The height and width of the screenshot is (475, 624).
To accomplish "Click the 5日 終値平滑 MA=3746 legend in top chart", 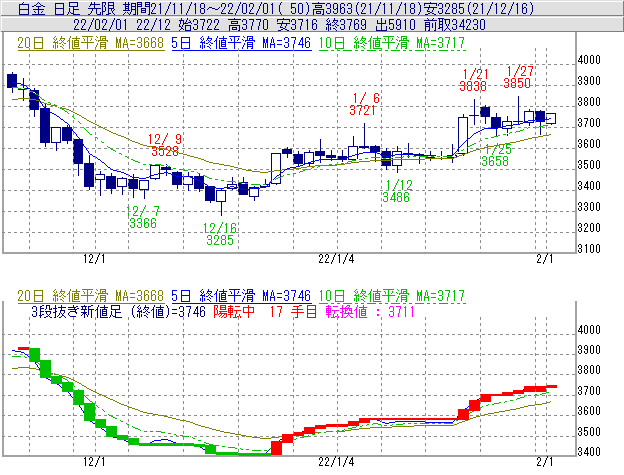I will pyautogui.click(x=241, y=43).
